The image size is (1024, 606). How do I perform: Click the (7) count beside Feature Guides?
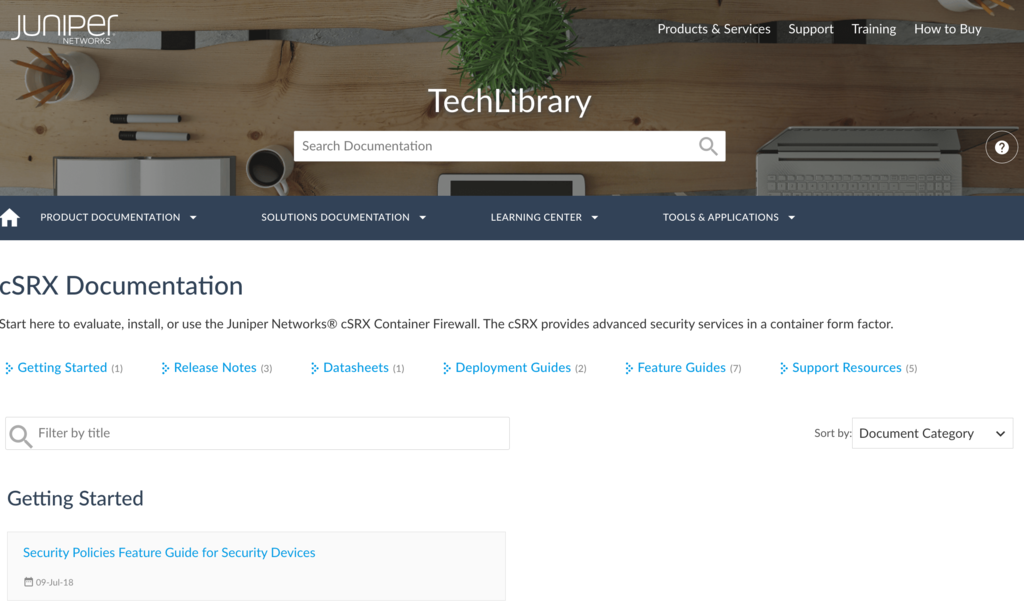coord(735,369)
